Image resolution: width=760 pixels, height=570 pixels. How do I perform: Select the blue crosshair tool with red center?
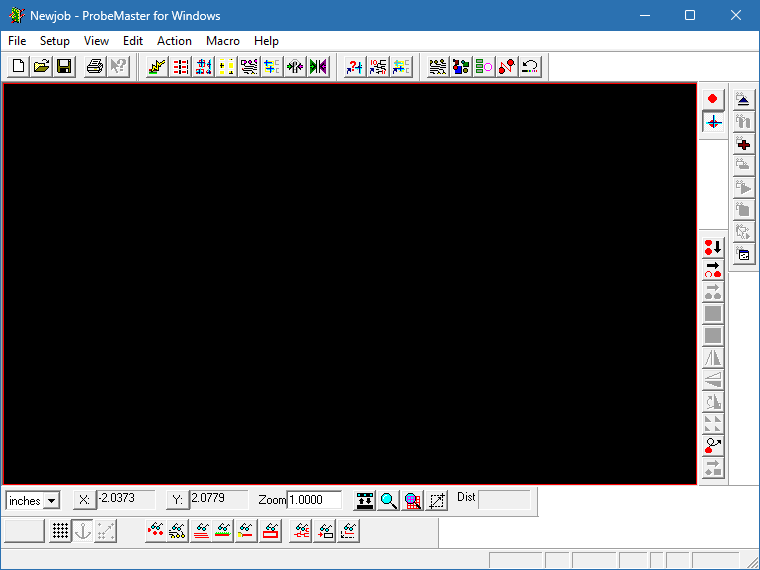click(x=713, y=122)
